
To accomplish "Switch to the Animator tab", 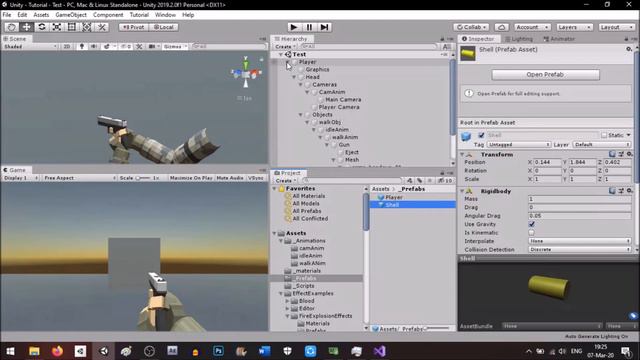I will [x=559, y=39].
